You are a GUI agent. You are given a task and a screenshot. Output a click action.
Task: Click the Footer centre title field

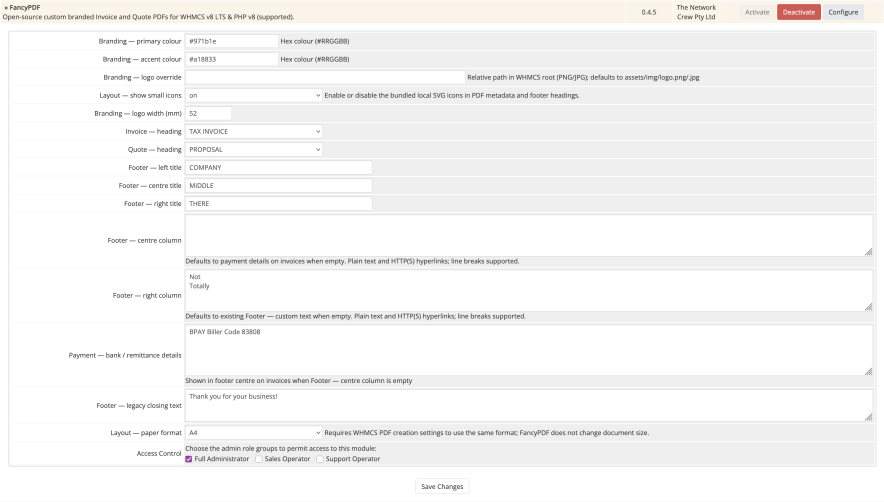coord(279,186)
